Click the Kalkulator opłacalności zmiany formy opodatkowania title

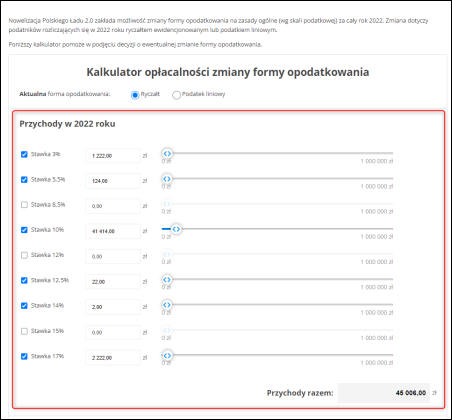click(228, 72)
